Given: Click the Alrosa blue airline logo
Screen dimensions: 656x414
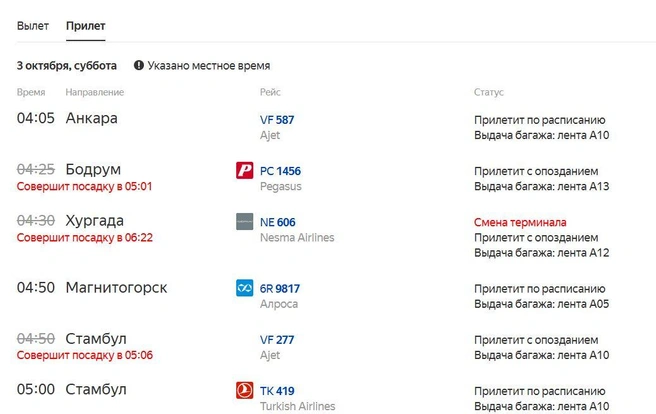Looking at the screenshot, I should [x=244, y=288].
